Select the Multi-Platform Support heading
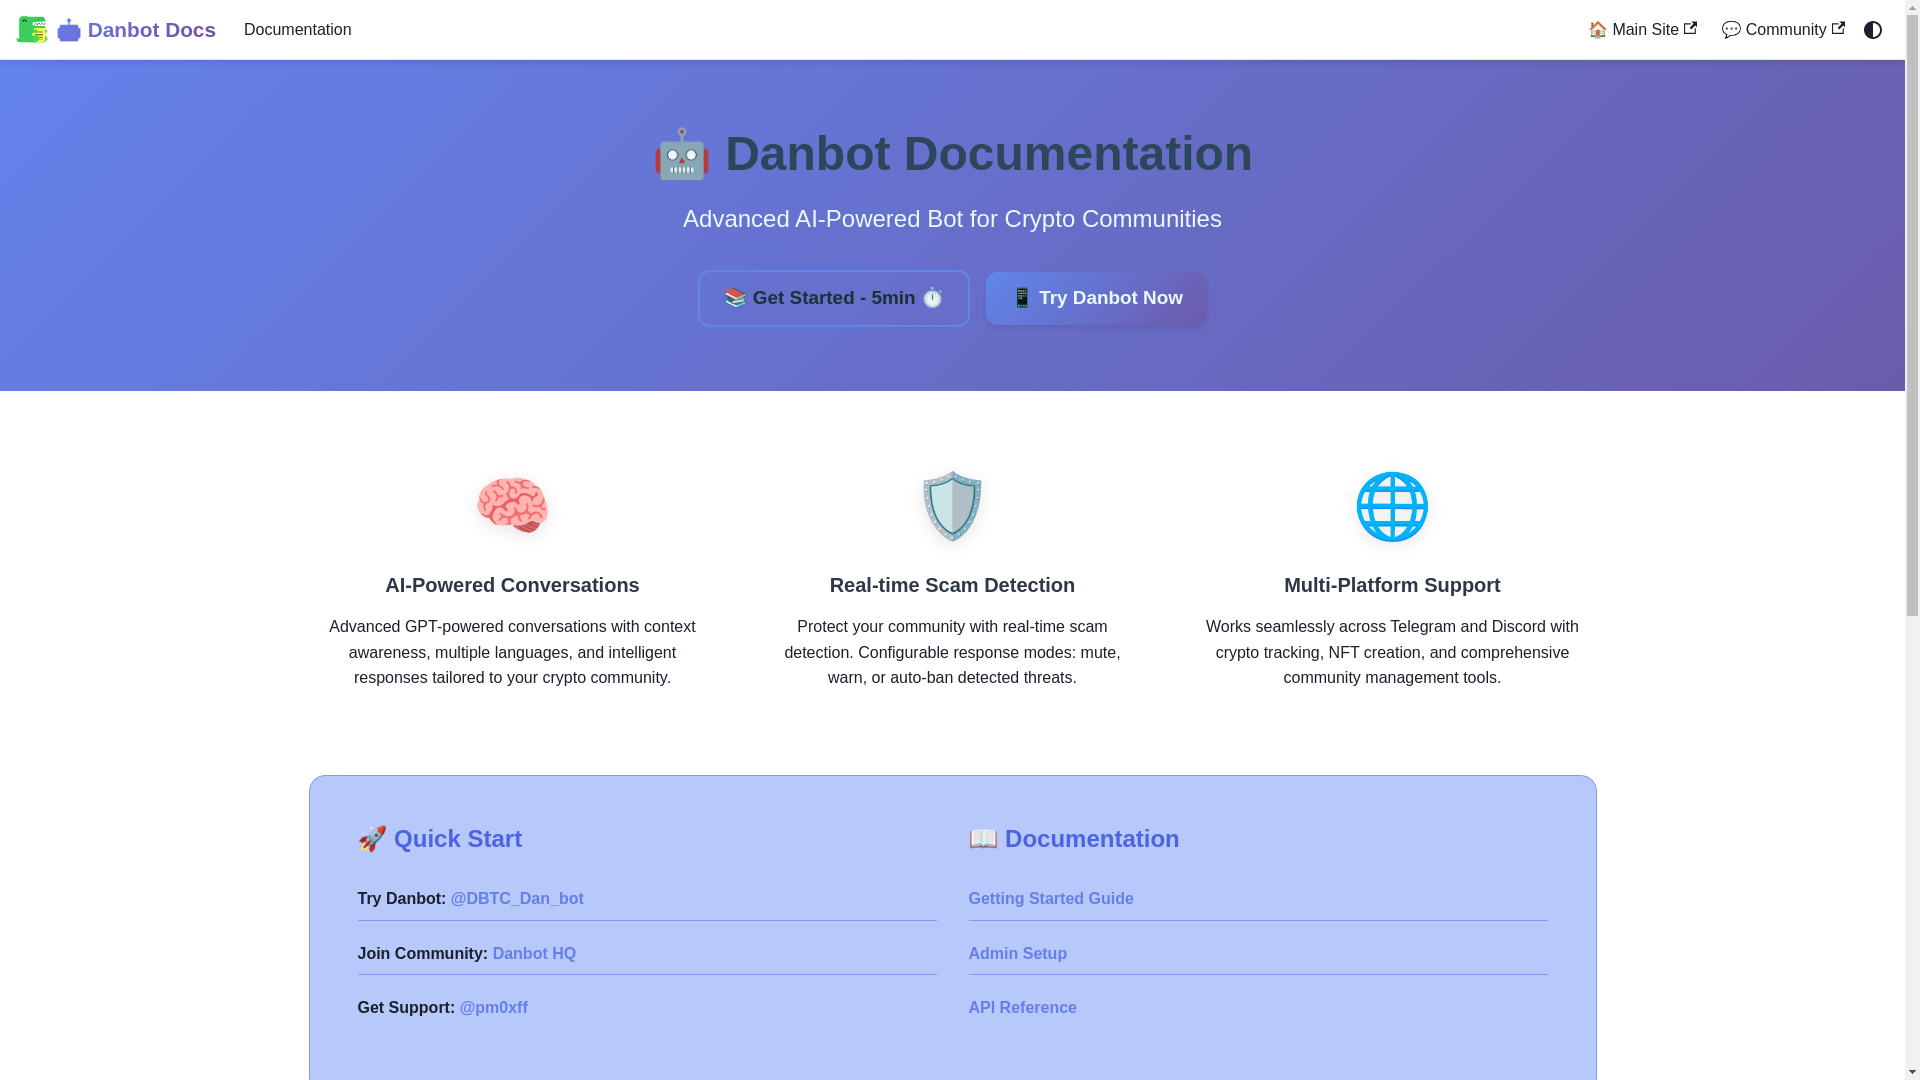The height and width of the screenshot is (1080, 1920). click(1392, 585)
